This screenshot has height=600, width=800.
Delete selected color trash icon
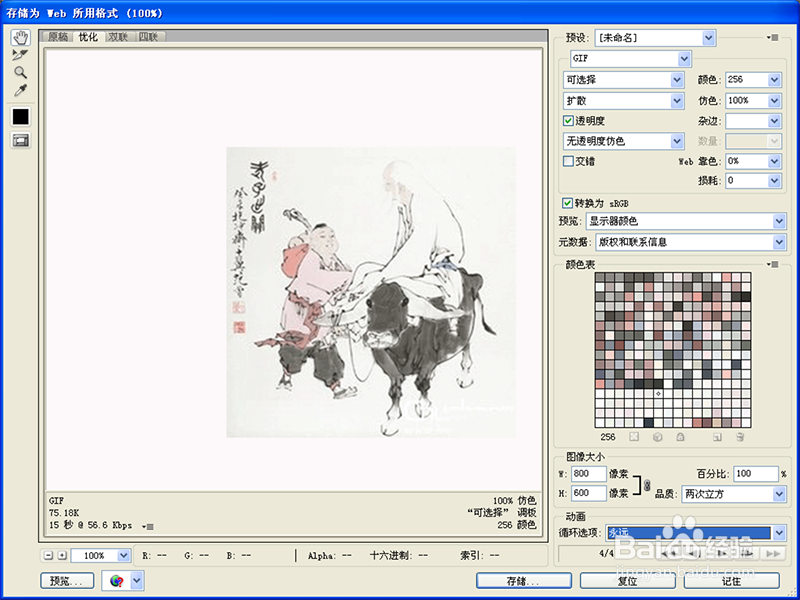(740, 437)
